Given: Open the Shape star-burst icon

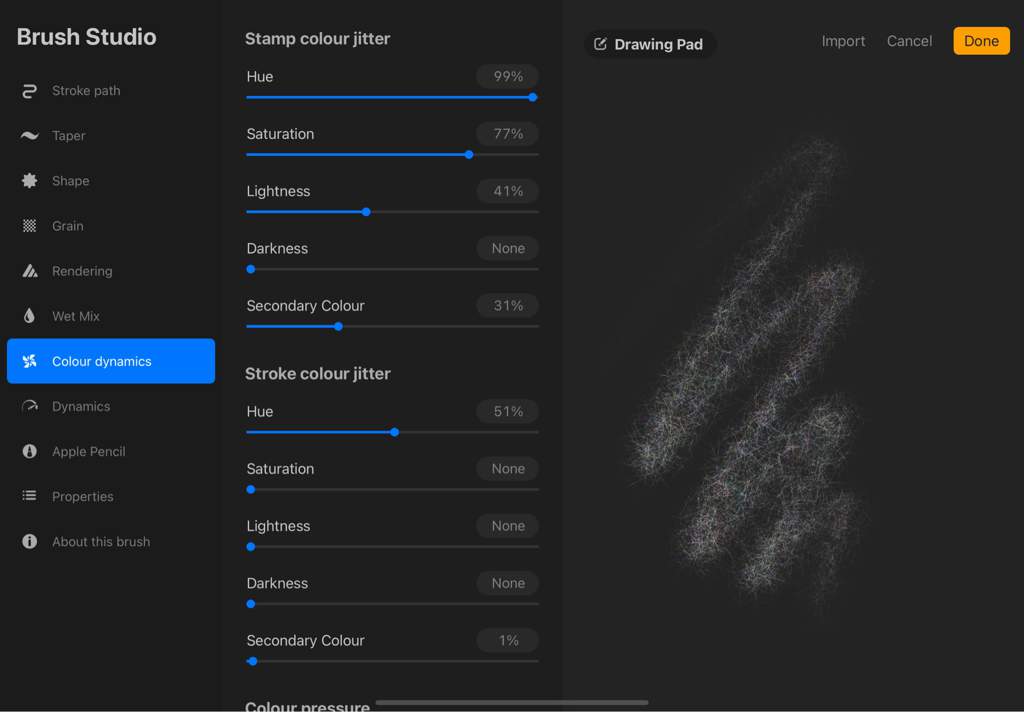Looking at the screenshot, I should [29, 181].
